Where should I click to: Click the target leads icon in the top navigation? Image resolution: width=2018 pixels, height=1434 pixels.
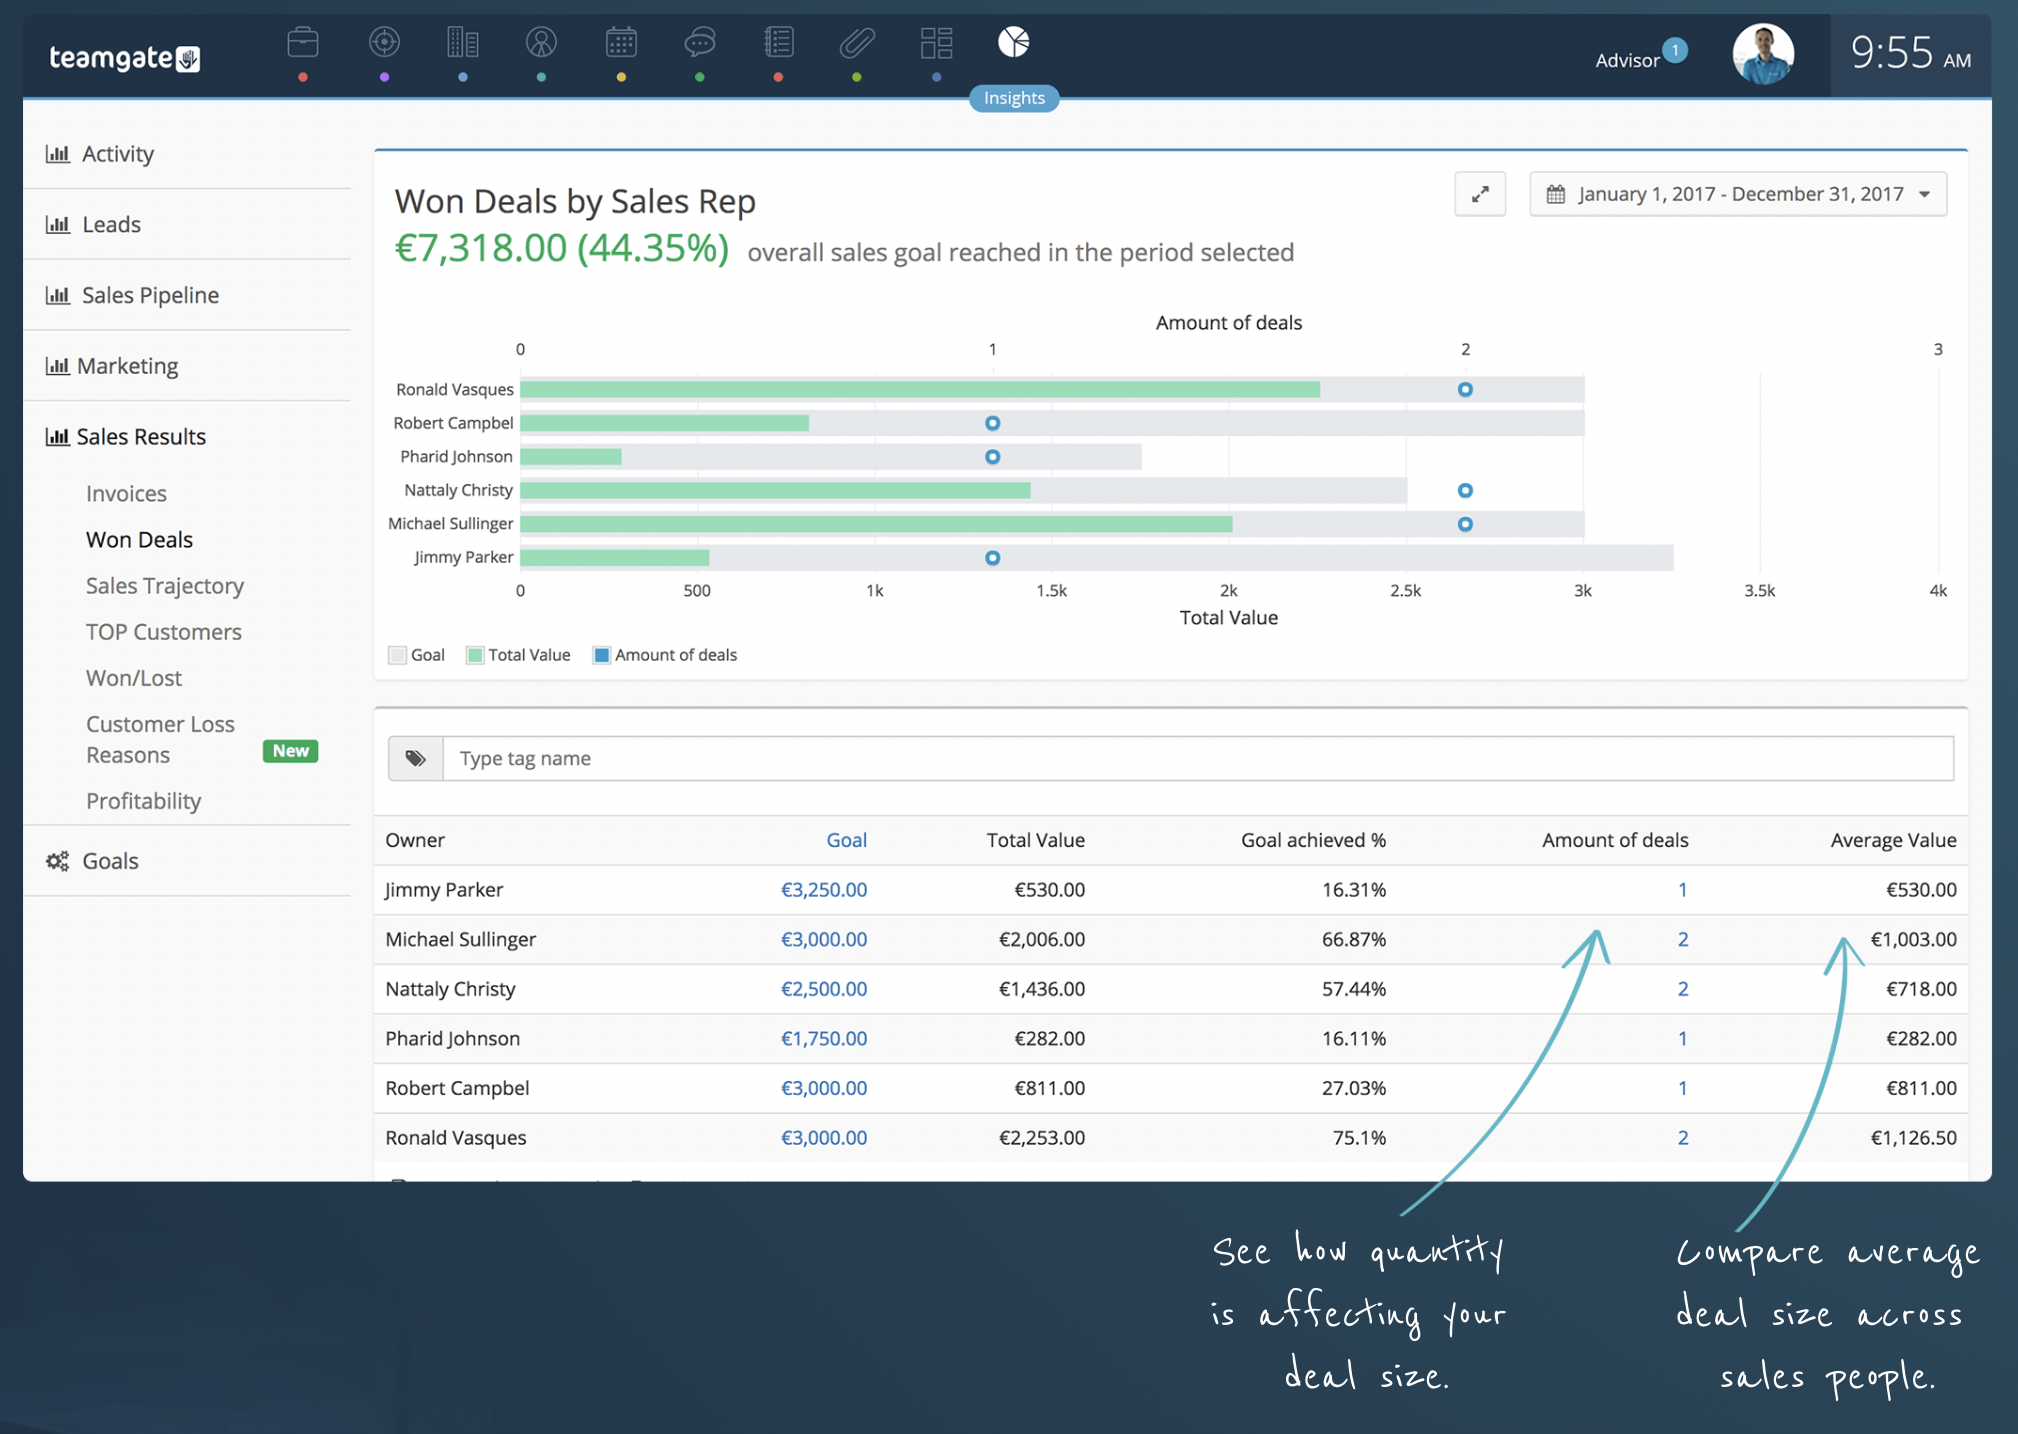coord(384,43)
